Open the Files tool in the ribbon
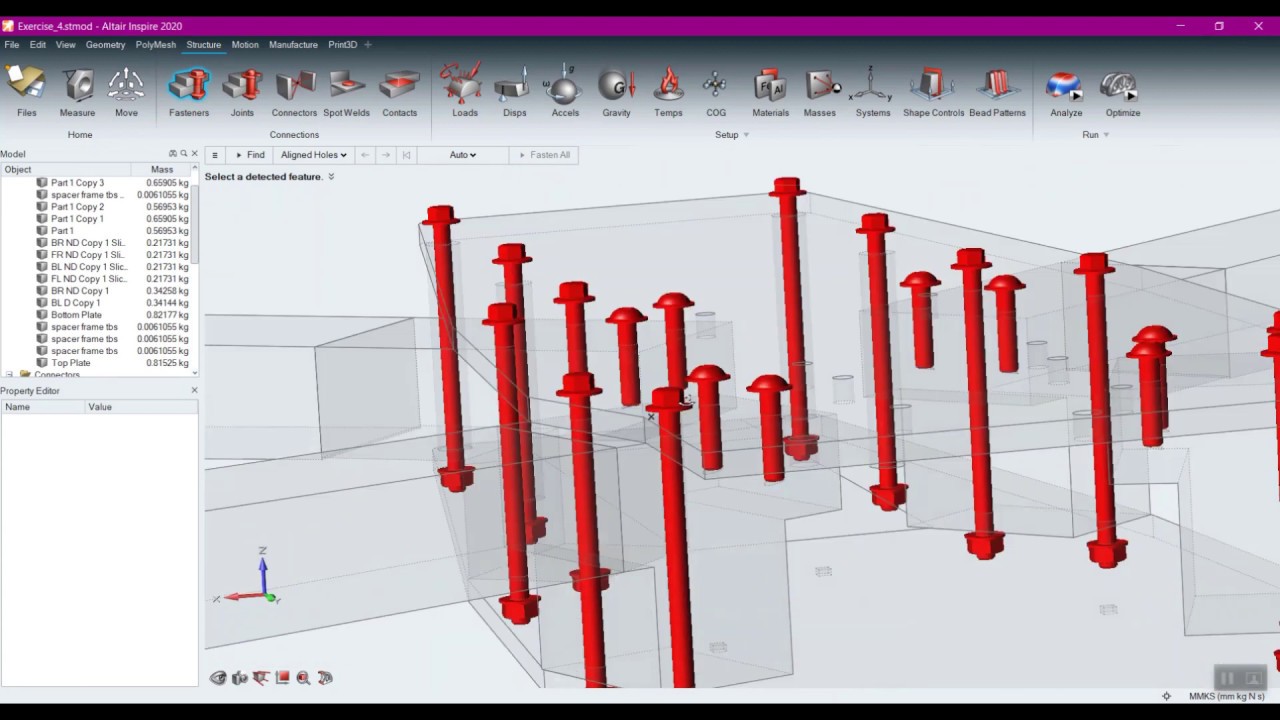This screenshot has width=1280, height=720. (26, 92)
